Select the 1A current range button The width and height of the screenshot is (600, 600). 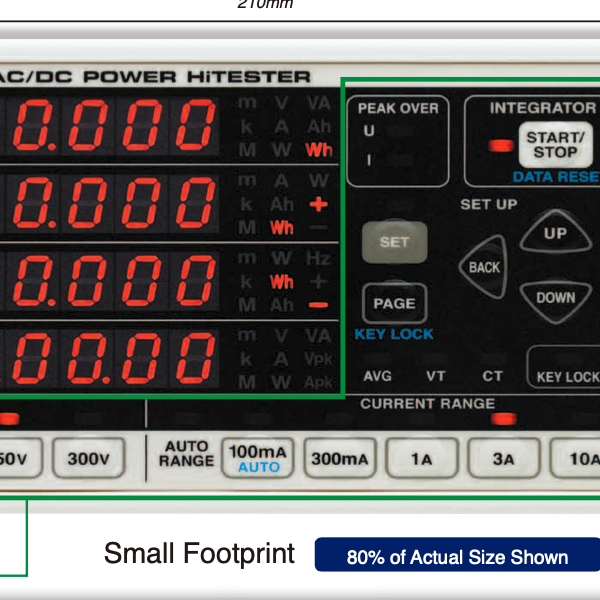point(422,458)
